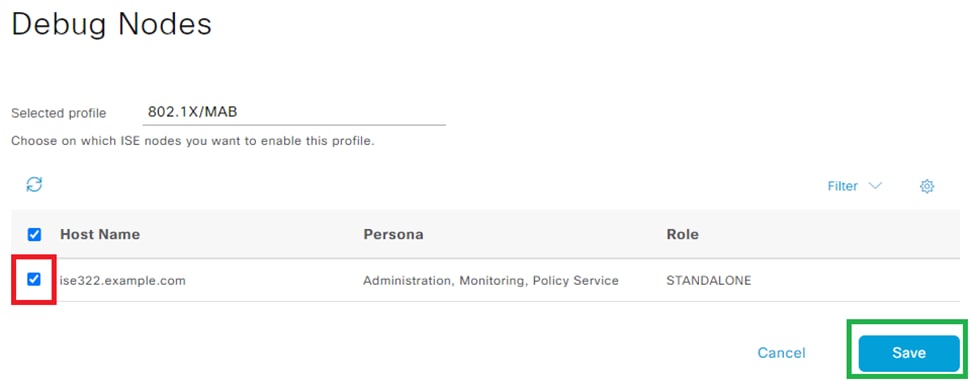
Task: Click the empty header area right of Role
Action: (832, 235)
